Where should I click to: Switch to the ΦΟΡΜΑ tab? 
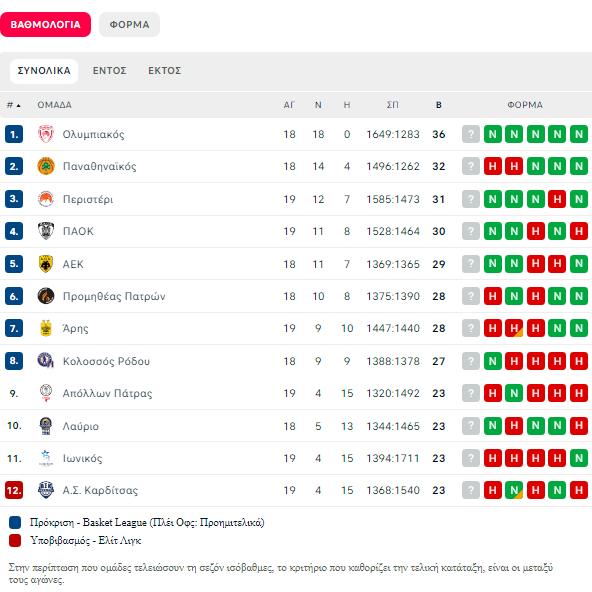129,25
